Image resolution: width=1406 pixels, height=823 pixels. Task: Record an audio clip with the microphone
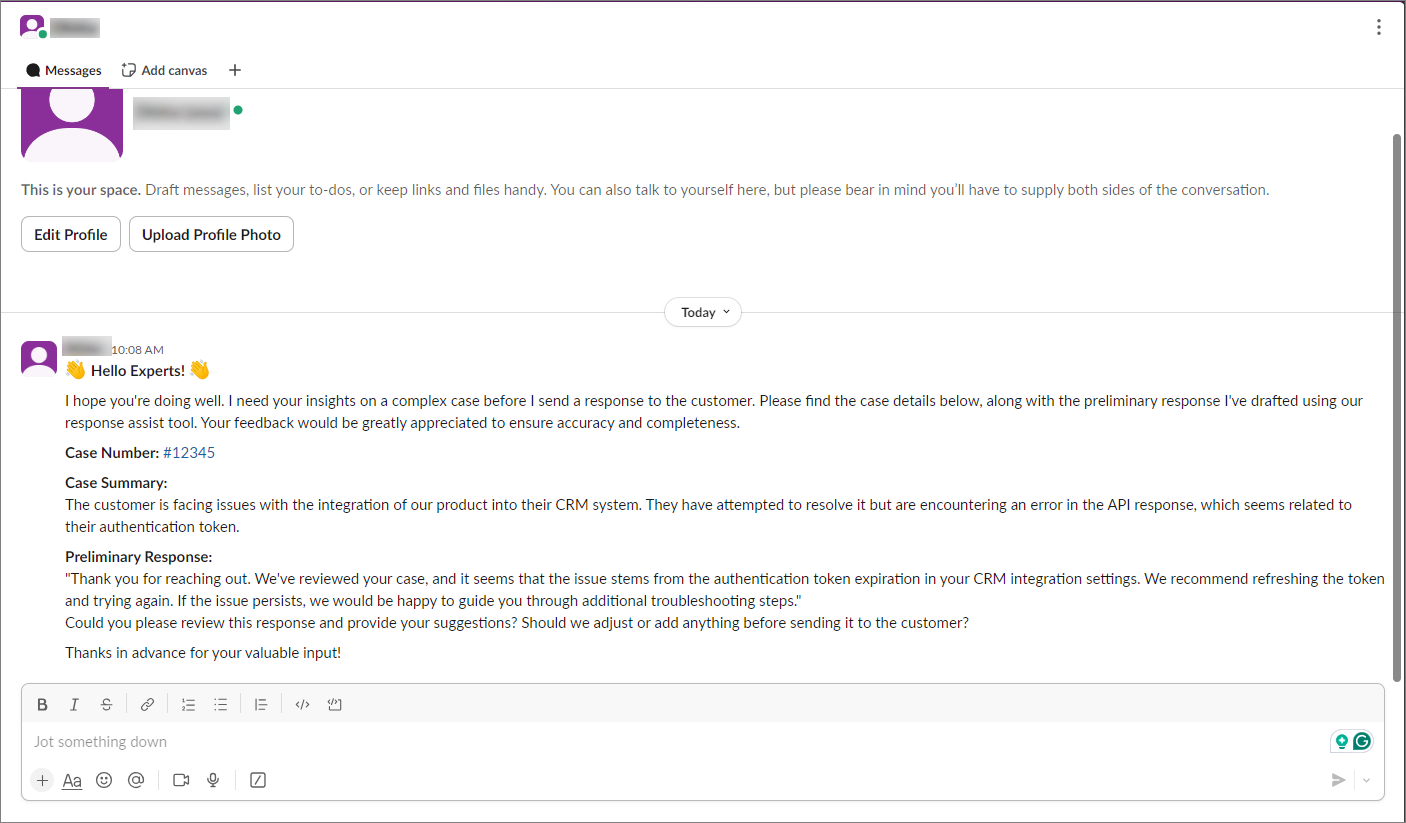point(213,780)
